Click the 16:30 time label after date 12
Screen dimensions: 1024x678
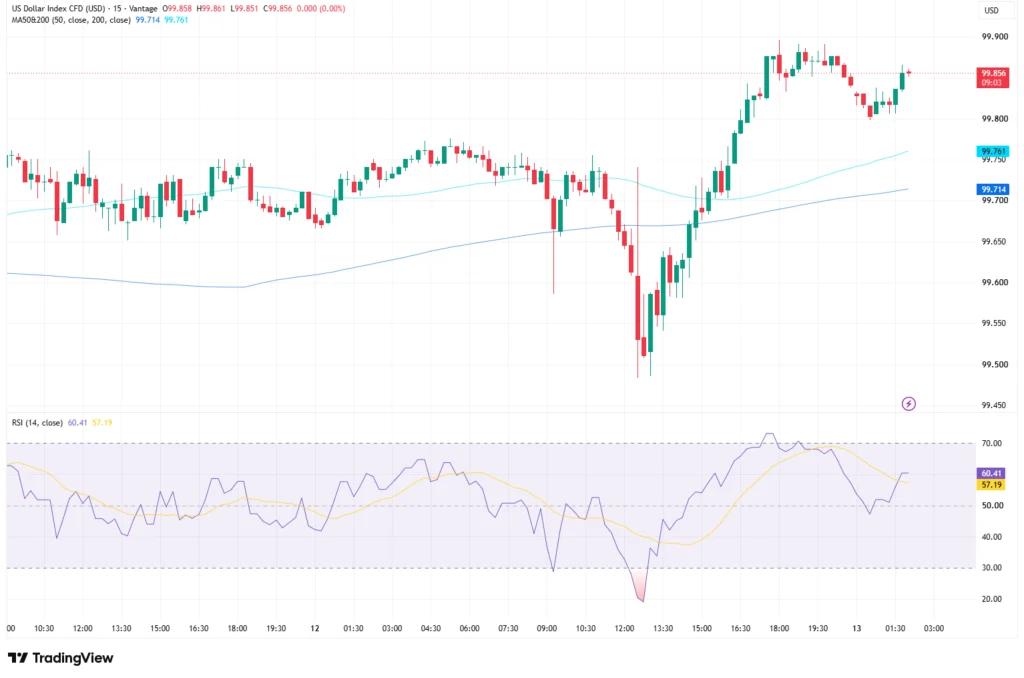click(740, 628)
